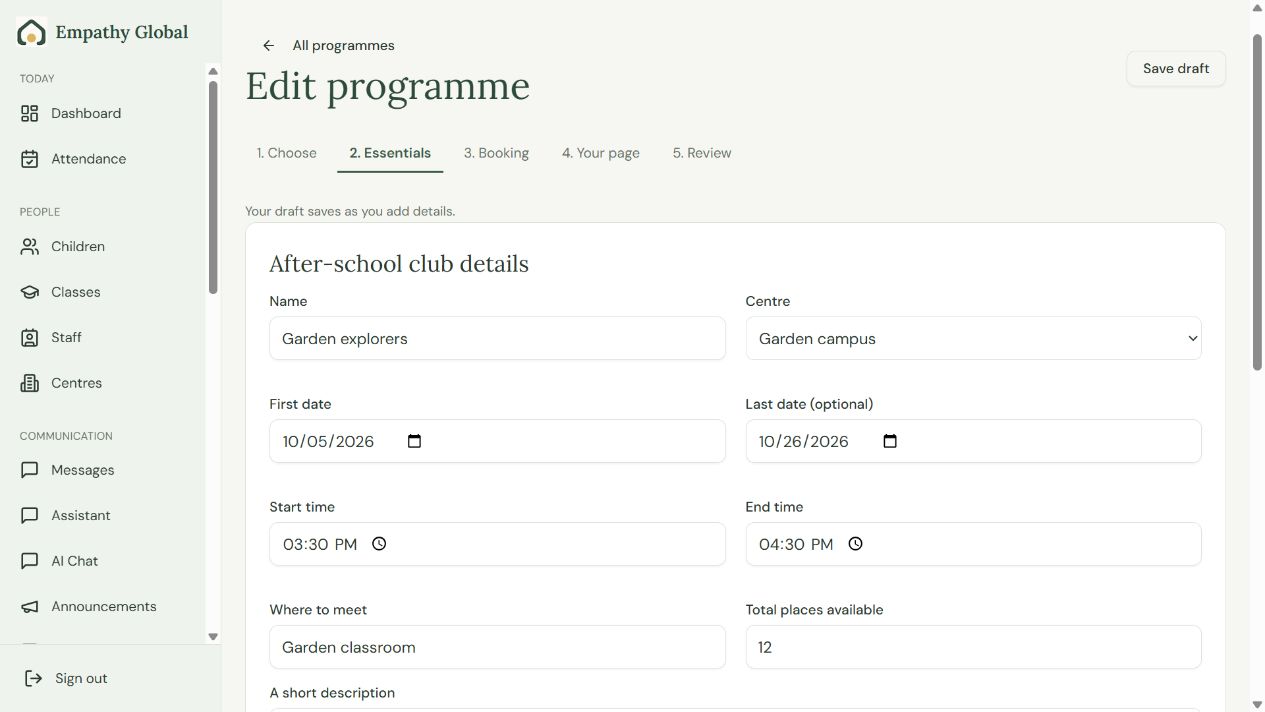Image resolution: width=1265 pixels, height=712 pixels.
Task: Select the Children people icon
Action: [30, 247]
